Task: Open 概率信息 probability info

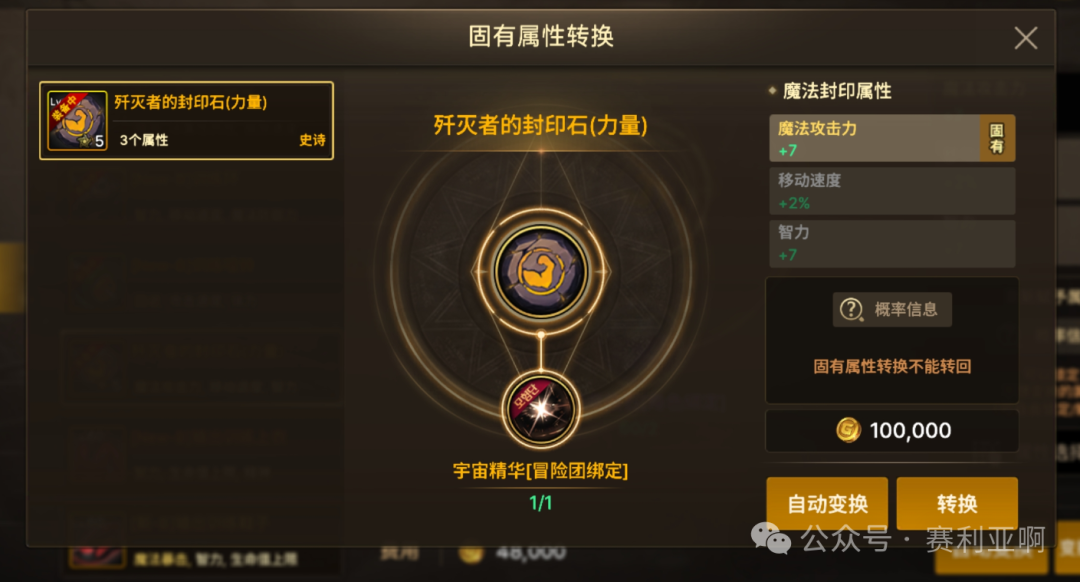Action: (x=893, y=309)
